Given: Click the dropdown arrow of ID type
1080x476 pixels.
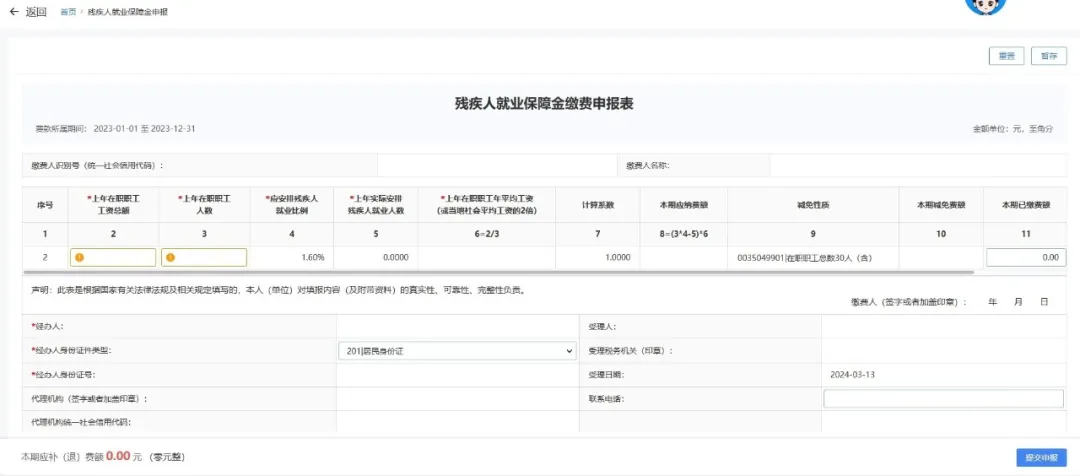Looking at the screenshot, I should click(x=569, y=351).
